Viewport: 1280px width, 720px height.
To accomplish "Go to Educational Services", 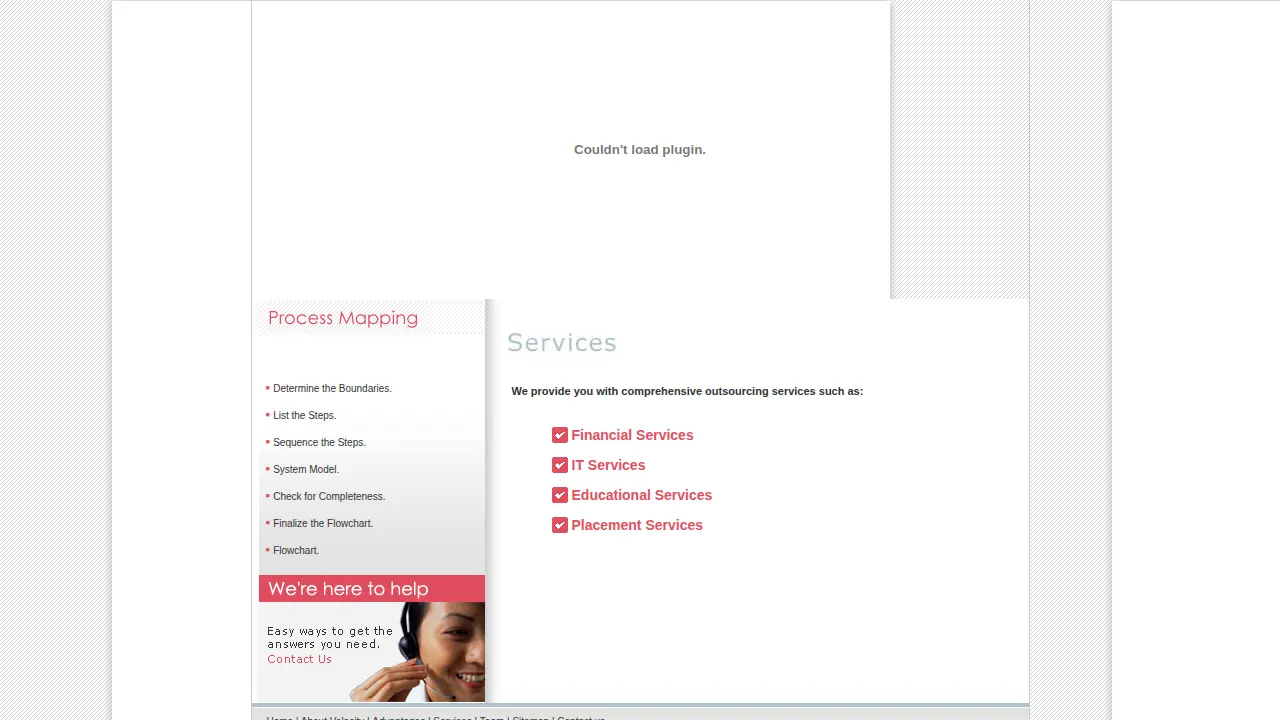I will click(x=642, y=495).
